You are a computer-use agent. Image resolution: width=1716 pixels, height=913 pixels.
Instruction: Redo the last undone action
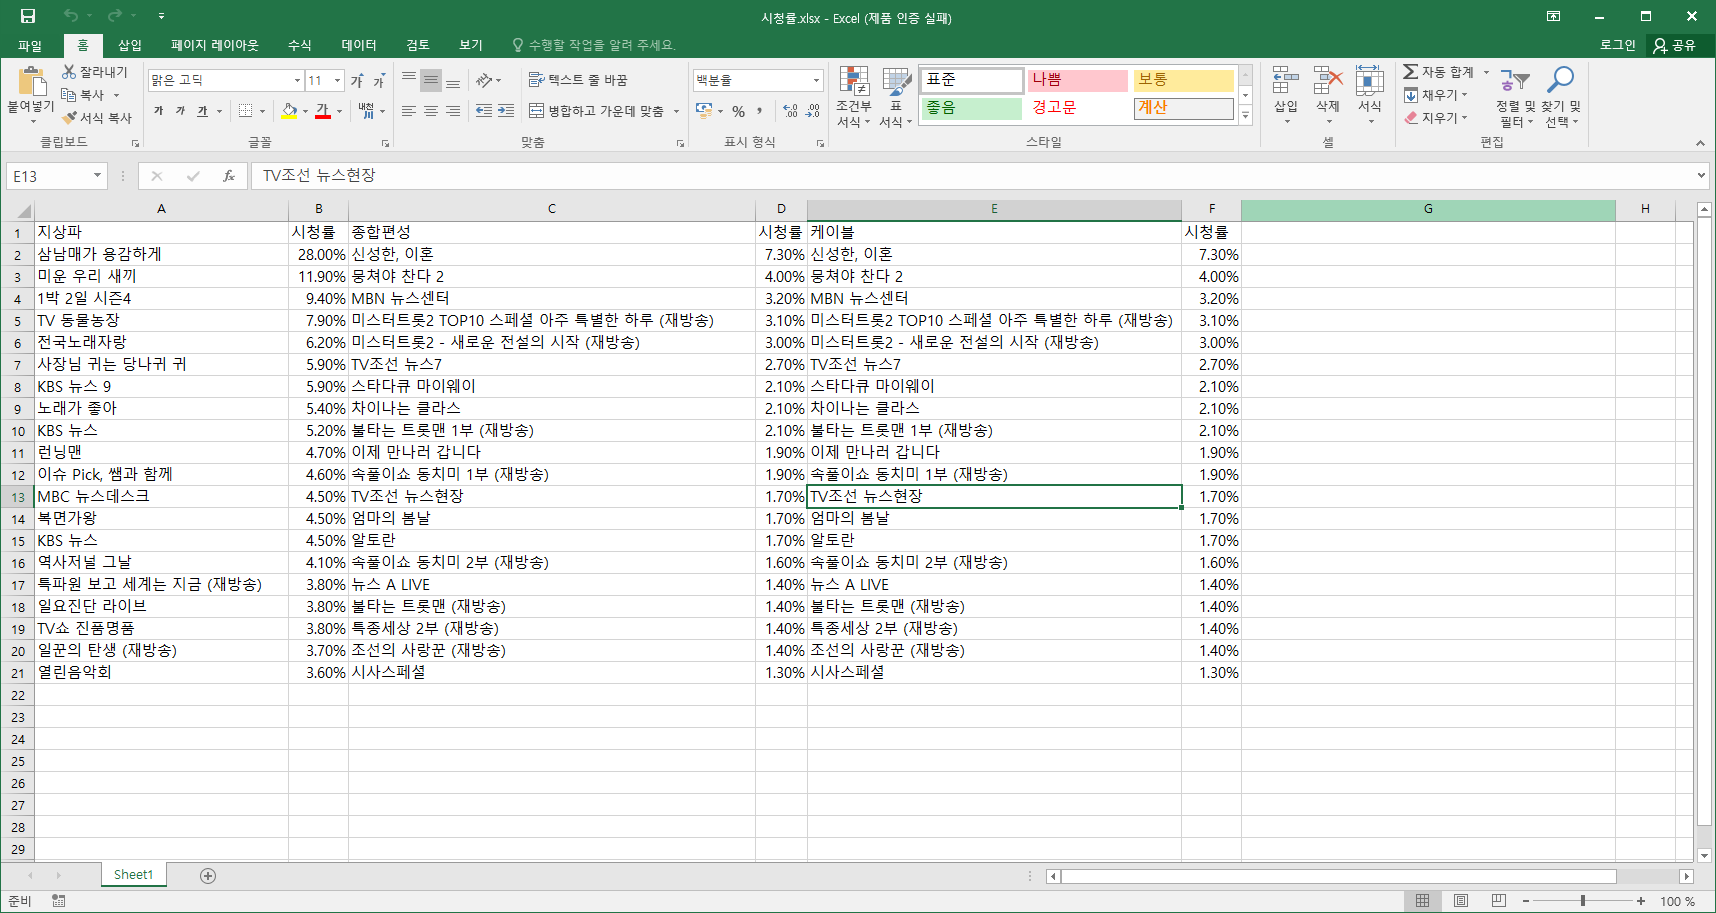(x=114, y=16)
